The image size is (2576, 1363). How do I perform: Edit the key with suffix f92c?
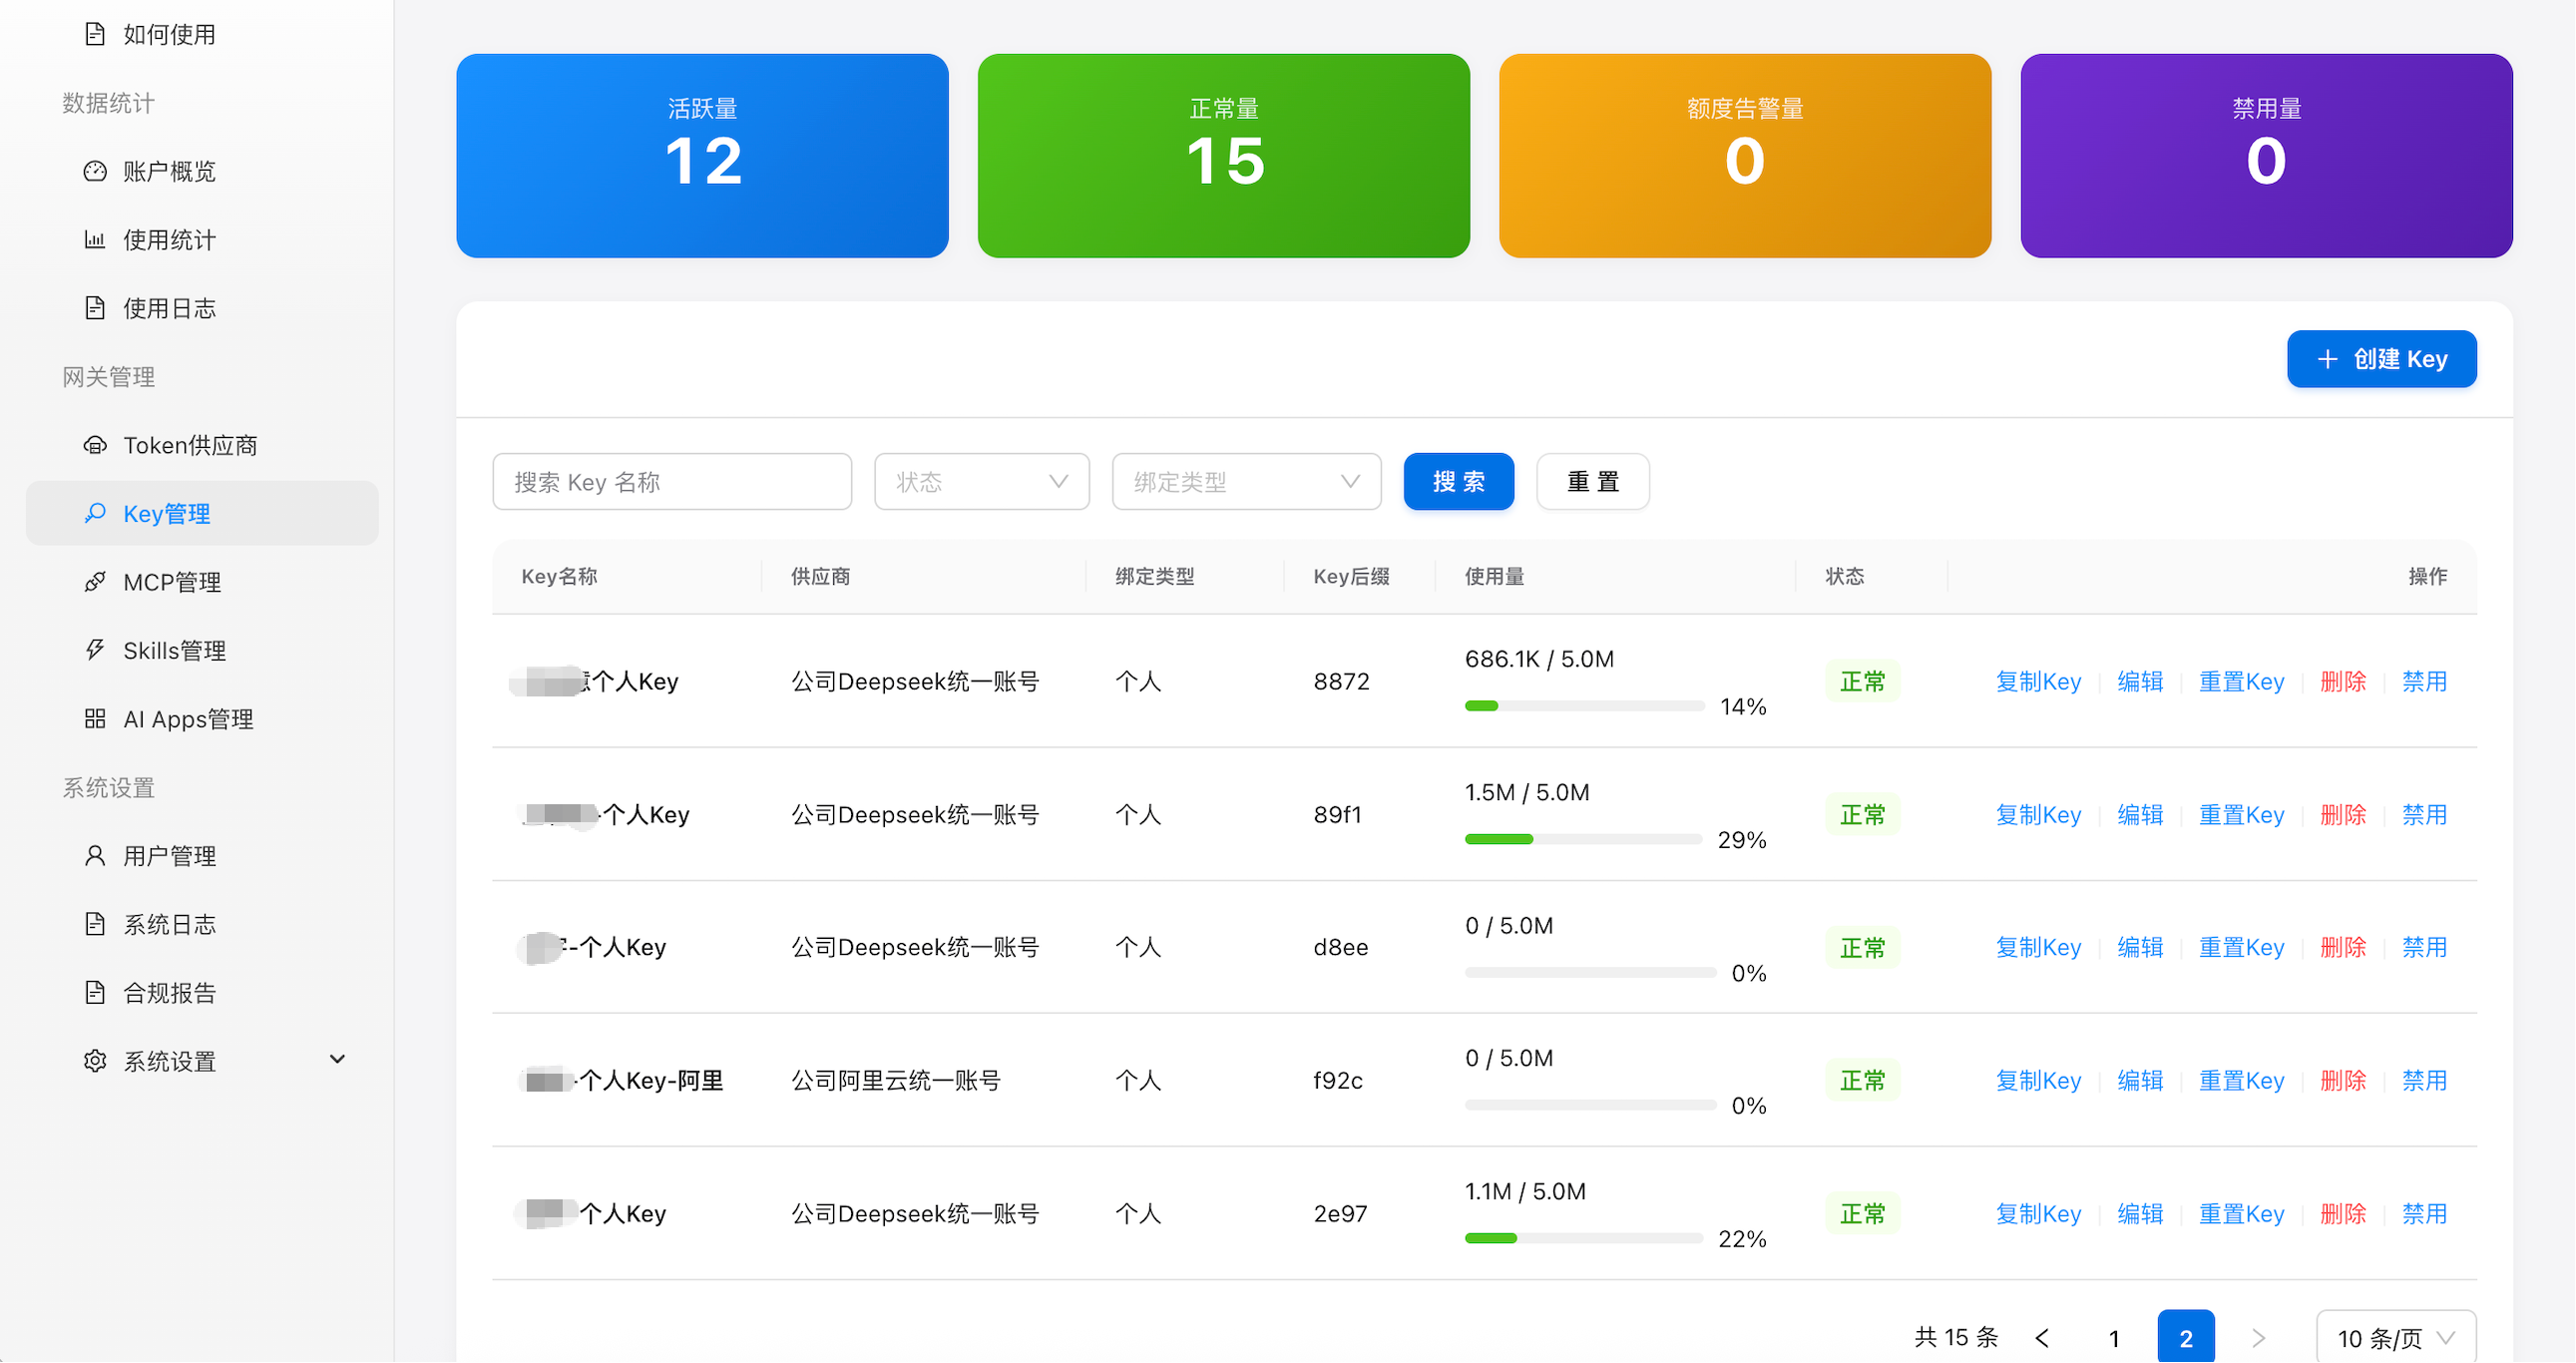coord(2140,1080)
